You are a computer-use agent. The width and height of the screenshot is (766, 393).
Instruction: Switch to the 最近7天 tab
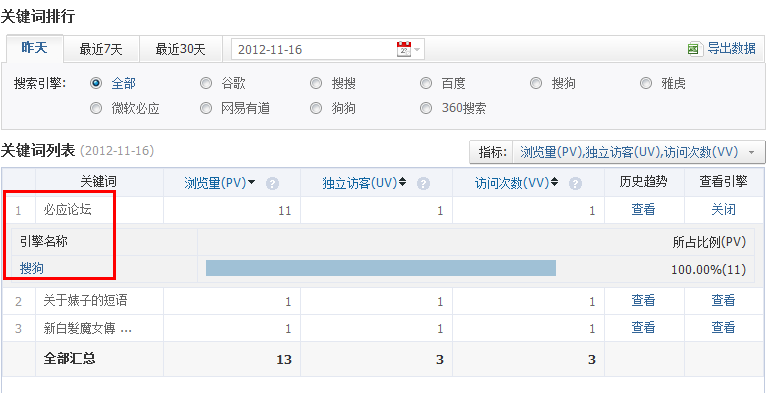101,49
